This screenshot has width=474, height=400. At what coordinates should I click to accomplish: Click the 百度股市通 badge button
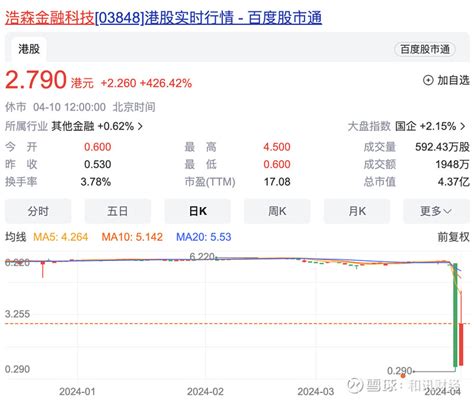pos(425,49)
